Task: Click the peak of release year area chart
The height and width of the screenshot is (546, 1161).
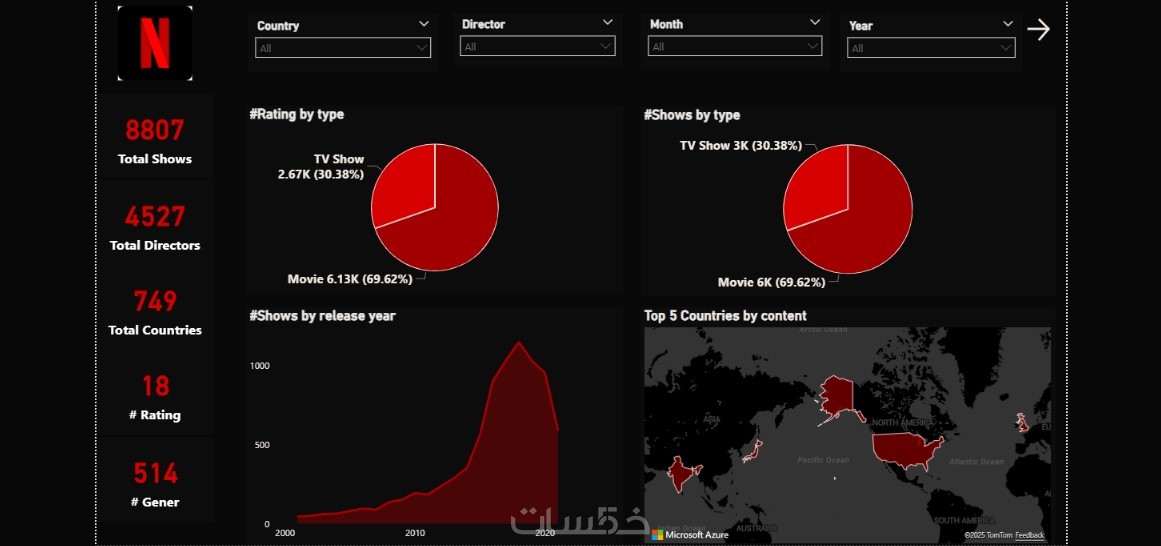Action: coord(518,342)
